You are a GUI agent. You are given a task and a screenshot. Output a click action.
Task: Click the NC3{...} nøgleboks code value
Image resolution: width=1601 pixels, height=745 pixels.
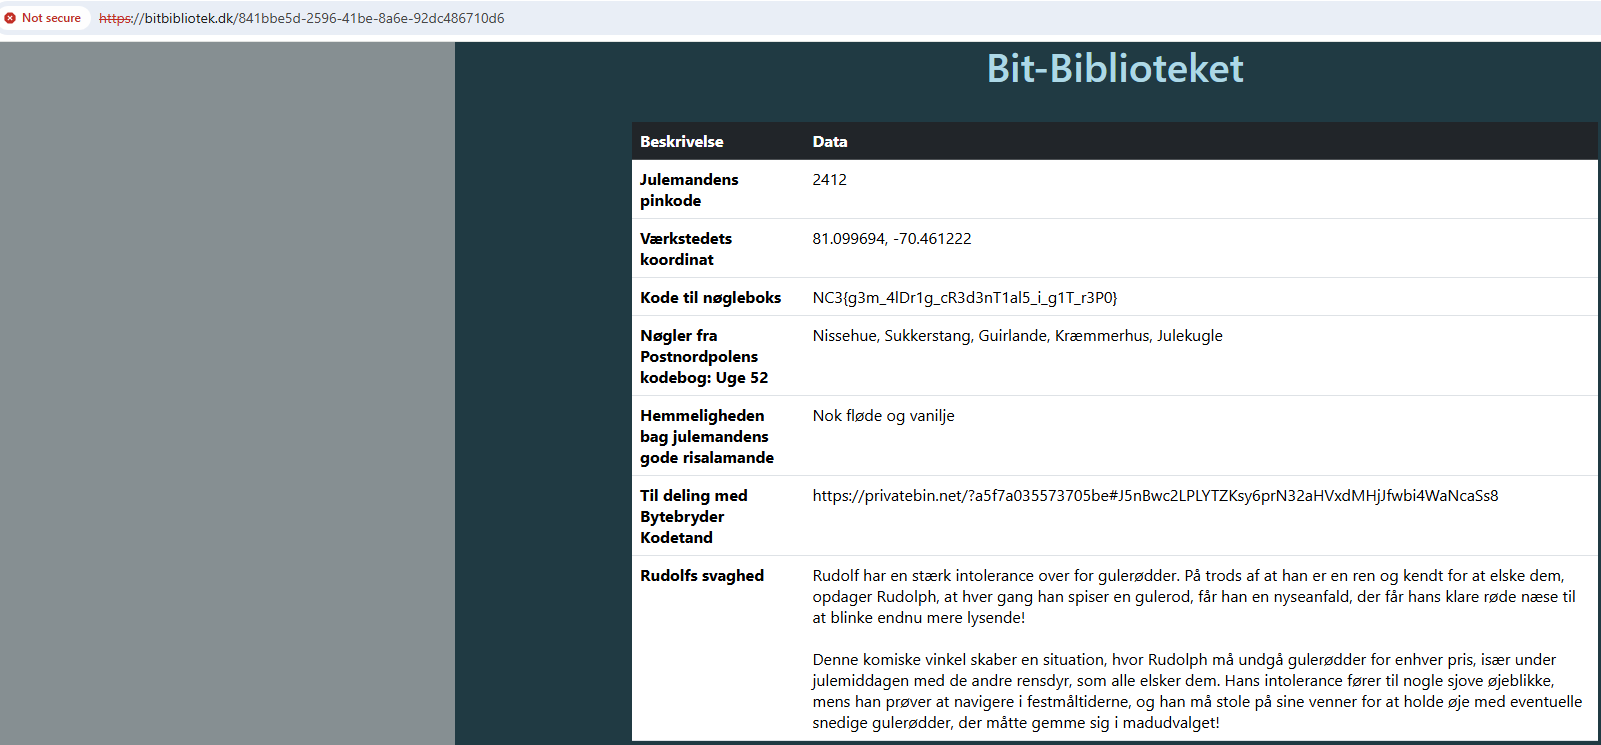point(964,298)
